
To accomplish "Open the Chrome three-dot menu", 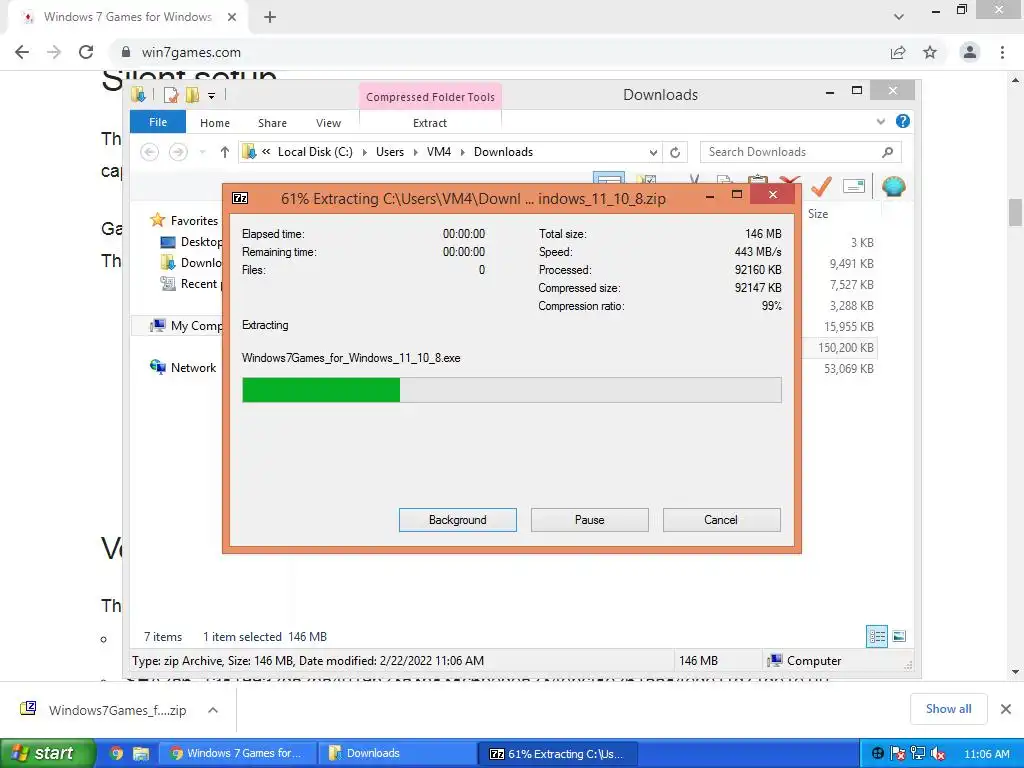I will [1002, 52].
